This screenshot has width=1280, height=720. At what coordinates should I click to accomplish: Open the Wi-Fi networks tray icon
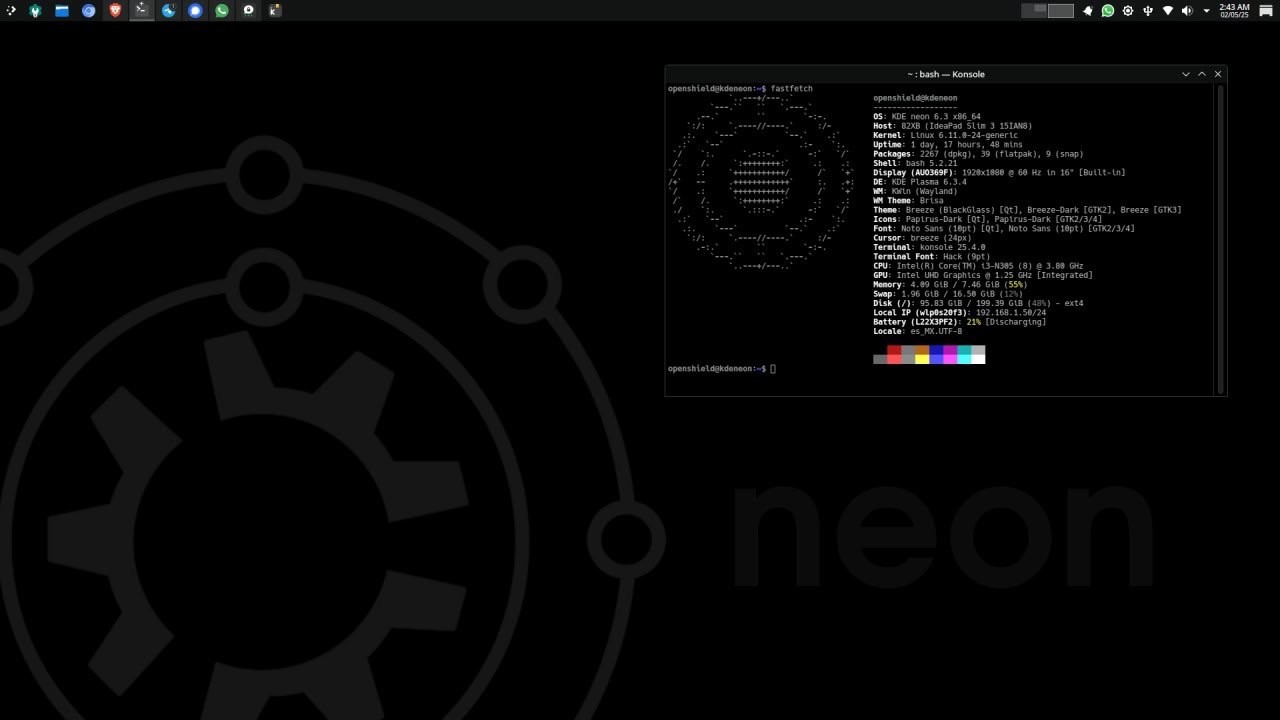point(1167,11)
